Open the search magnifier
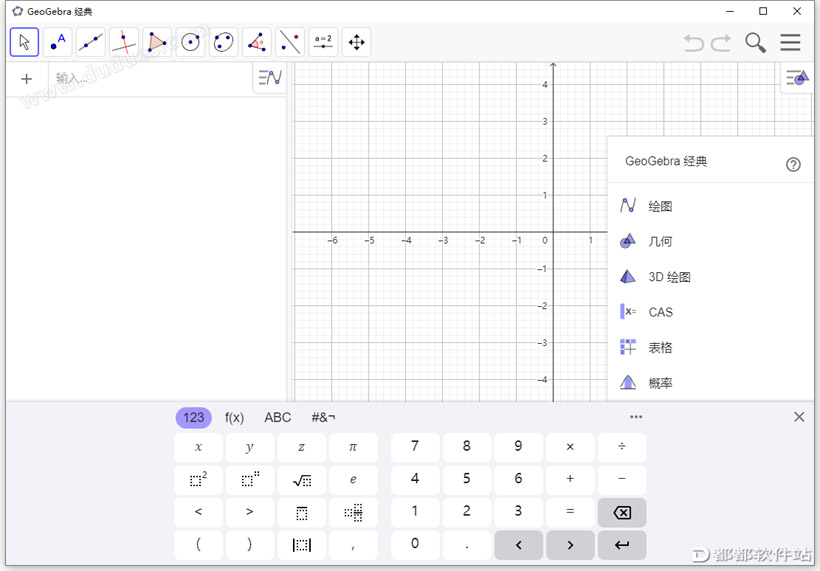The width and height of the screenshot is (820, 571). coord(755,43)
